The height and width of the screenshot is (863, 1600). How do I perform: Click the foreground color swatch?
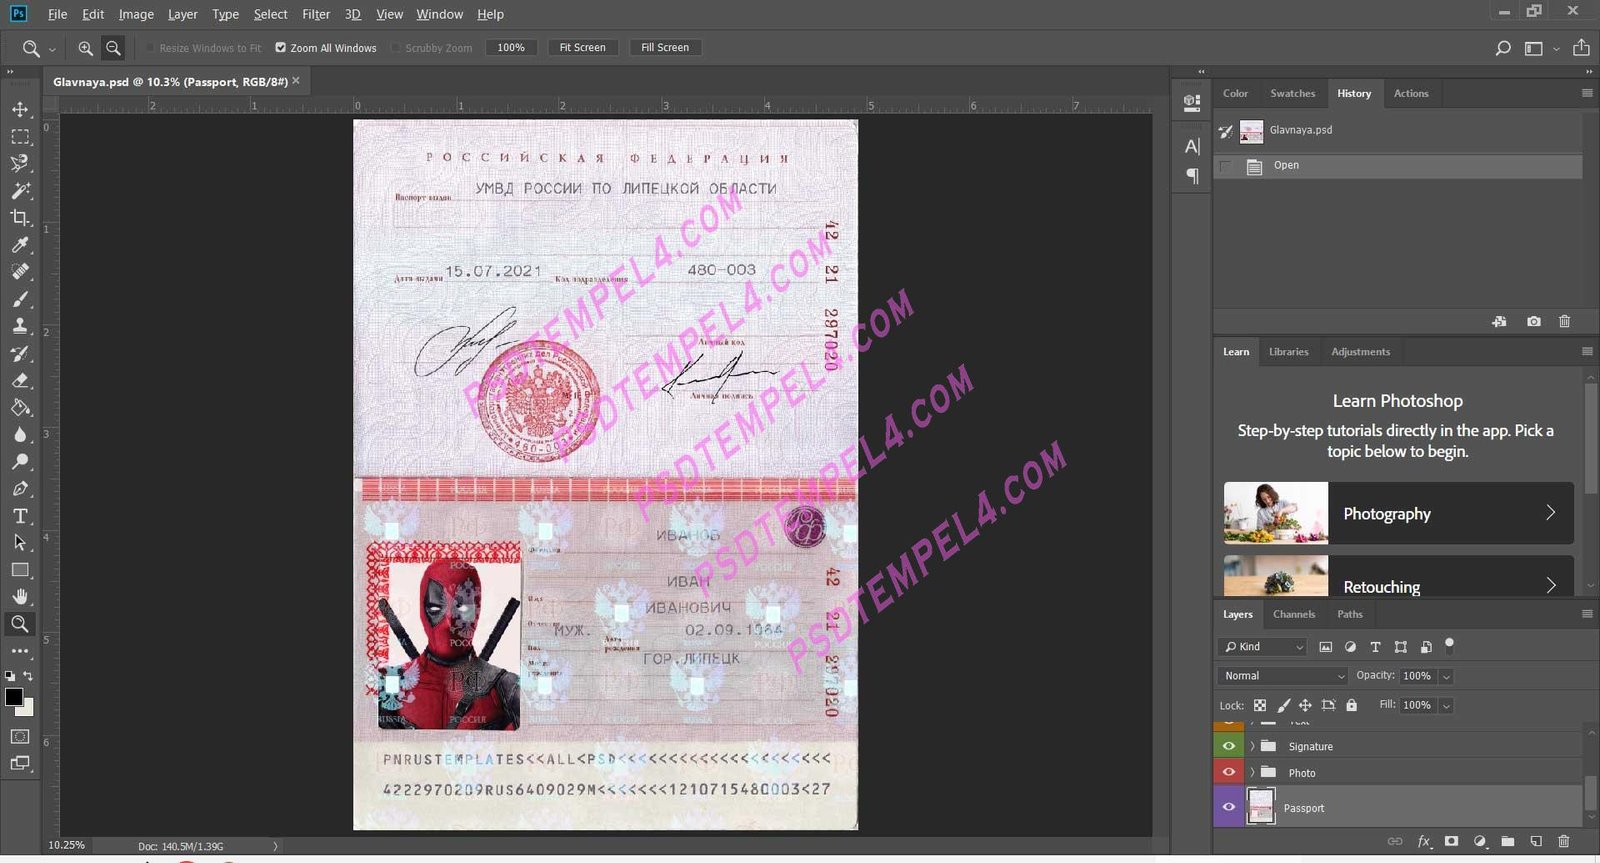coord(13,696)
